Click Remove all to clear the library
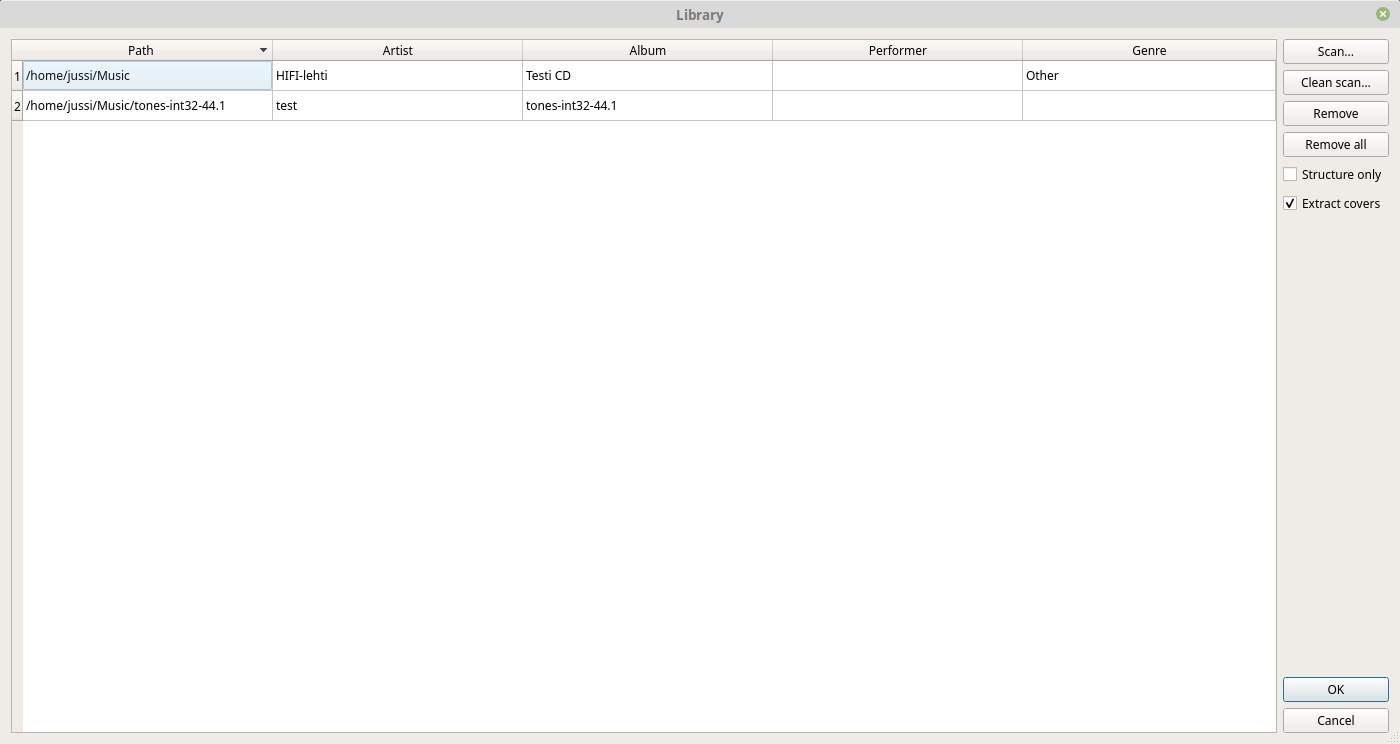Screen dimensions: 1400x744 1335,144
